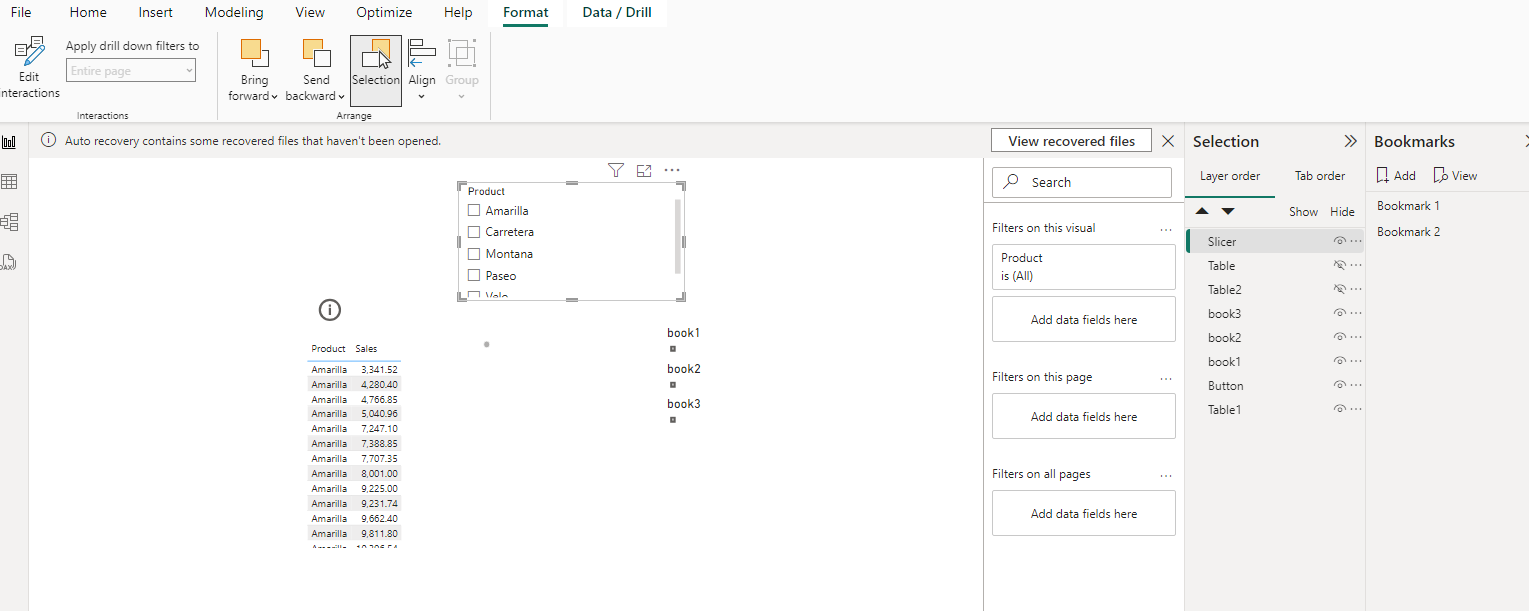
Task: Switch to Report view in left sidebar
Action: 9,142
